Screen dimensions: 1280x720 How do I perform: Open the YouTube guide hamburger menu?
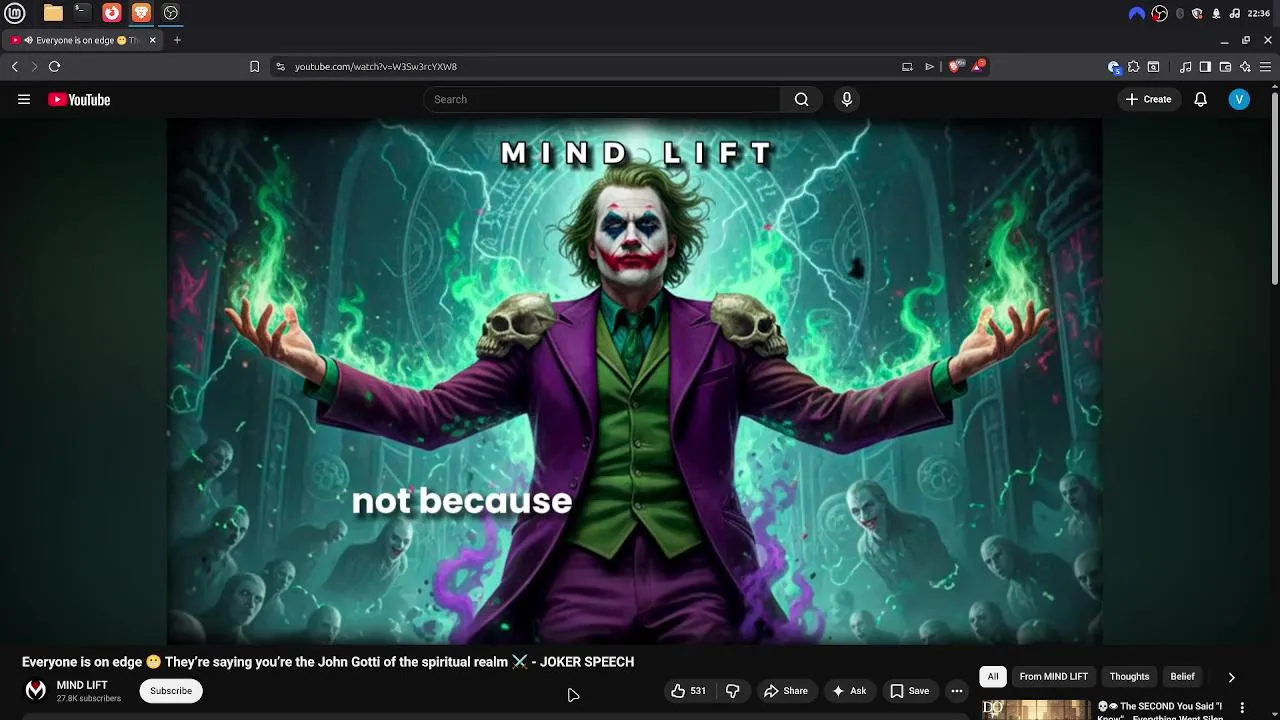(24, 99)
